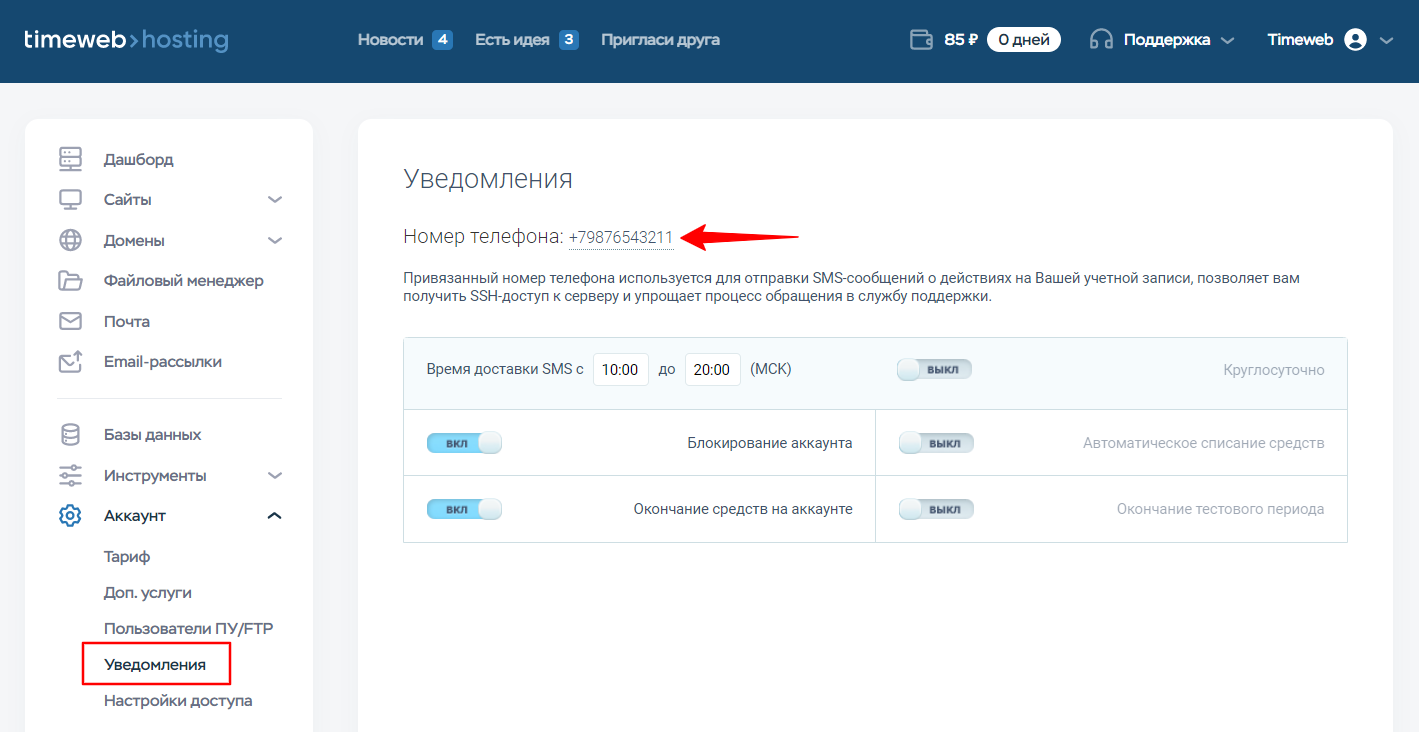Click the database icon for Базы данных
This screenshot has width=1419, height=732.
click(x=70, y=435)
